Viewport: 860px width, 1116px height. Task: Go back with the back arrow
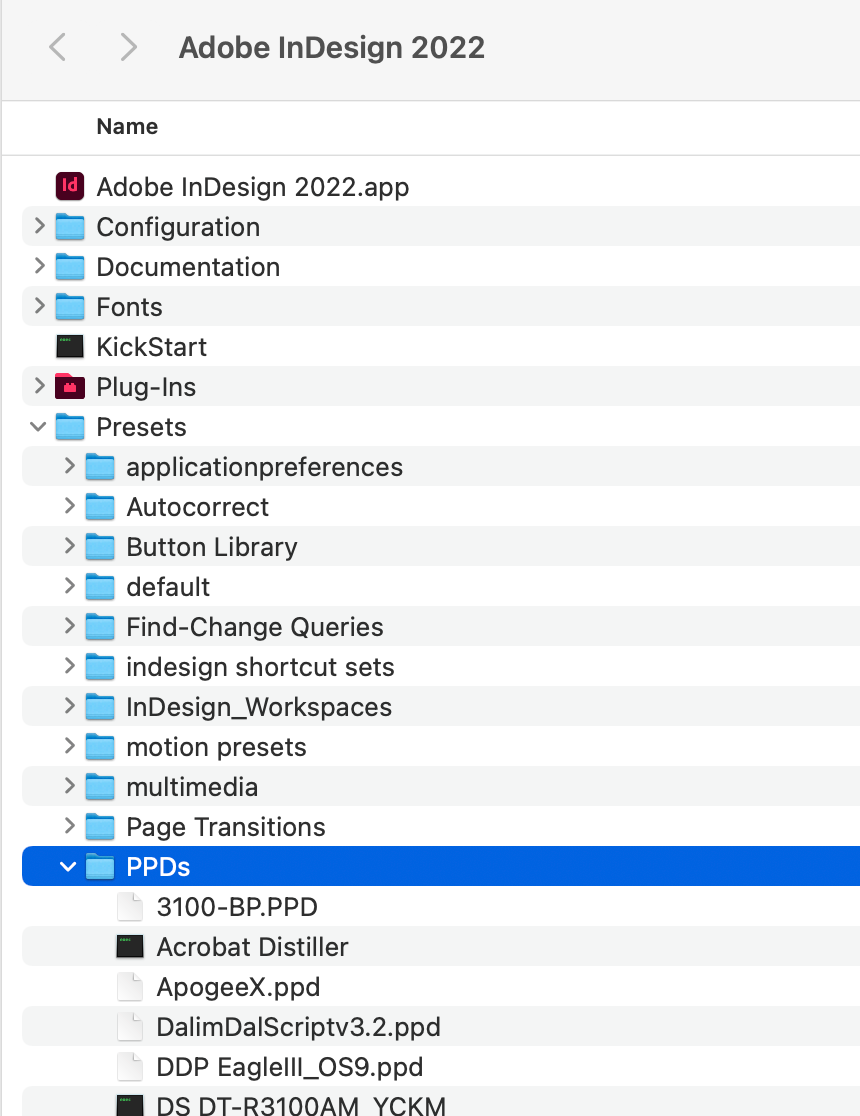(58, 48)
